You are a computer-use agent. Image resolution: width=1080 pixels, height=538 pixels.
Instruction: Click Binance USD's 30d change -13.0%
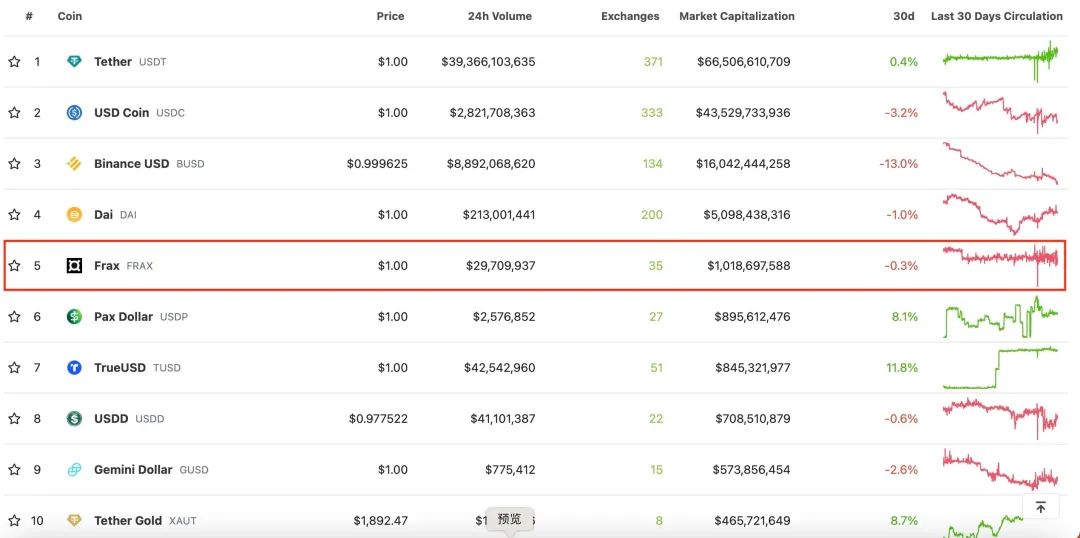pos(899,164)
